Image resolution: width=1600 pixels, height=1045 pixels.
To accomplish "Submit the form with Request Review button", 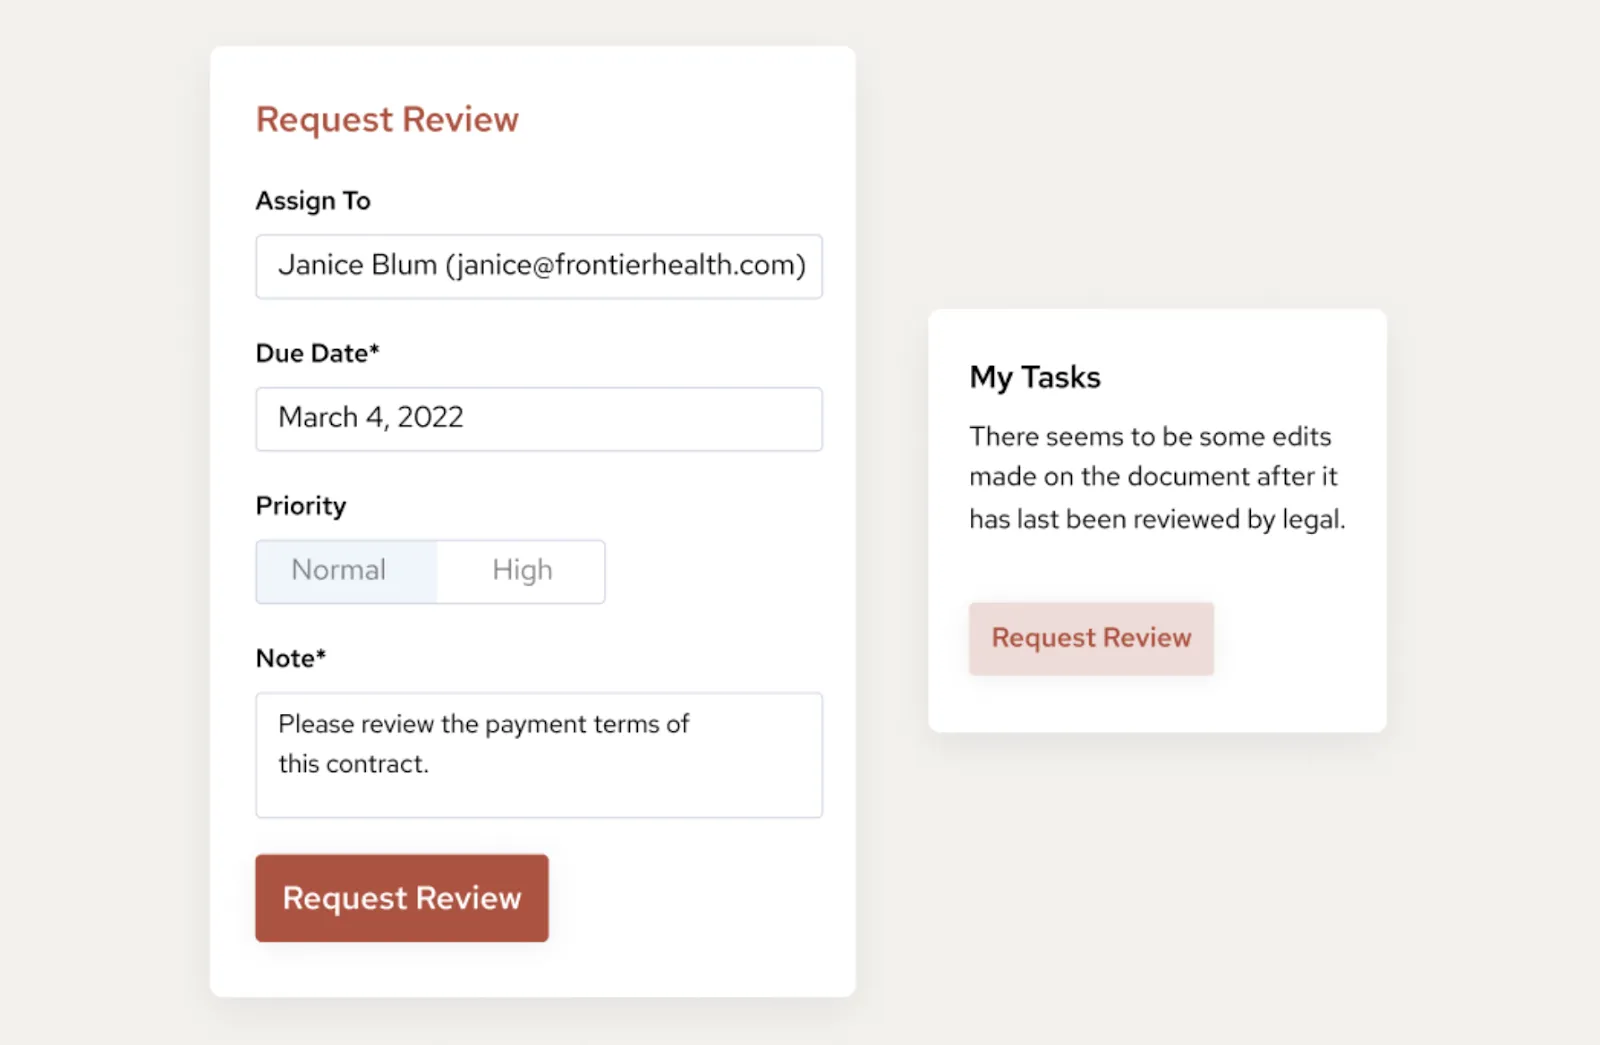I will pos(401,897).
